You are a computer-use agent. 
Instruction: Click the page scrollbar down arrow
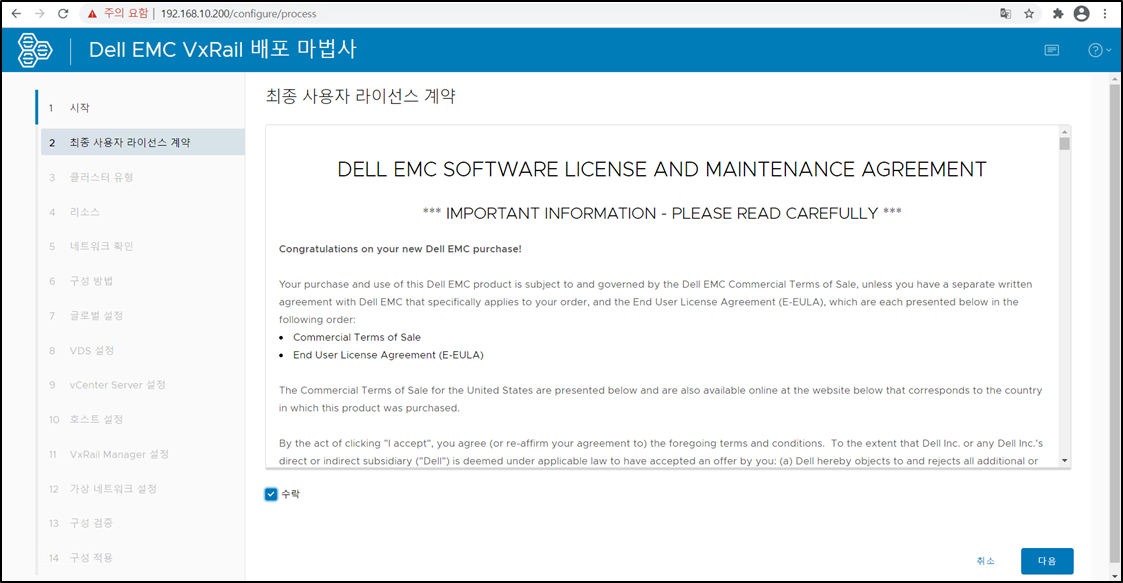[1115, 575]
